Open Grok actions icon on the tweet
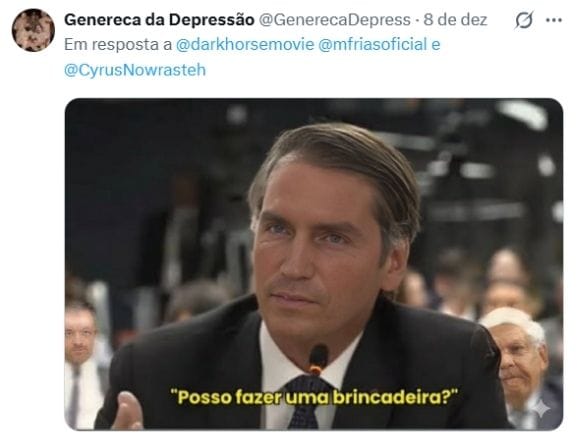 tap(524, 20)
